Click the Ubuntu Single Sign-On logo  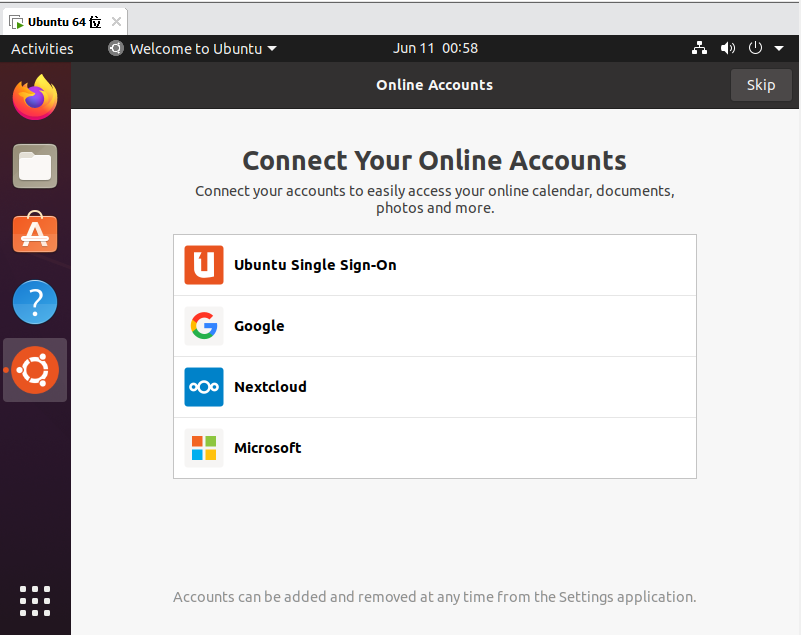(204, 265)
